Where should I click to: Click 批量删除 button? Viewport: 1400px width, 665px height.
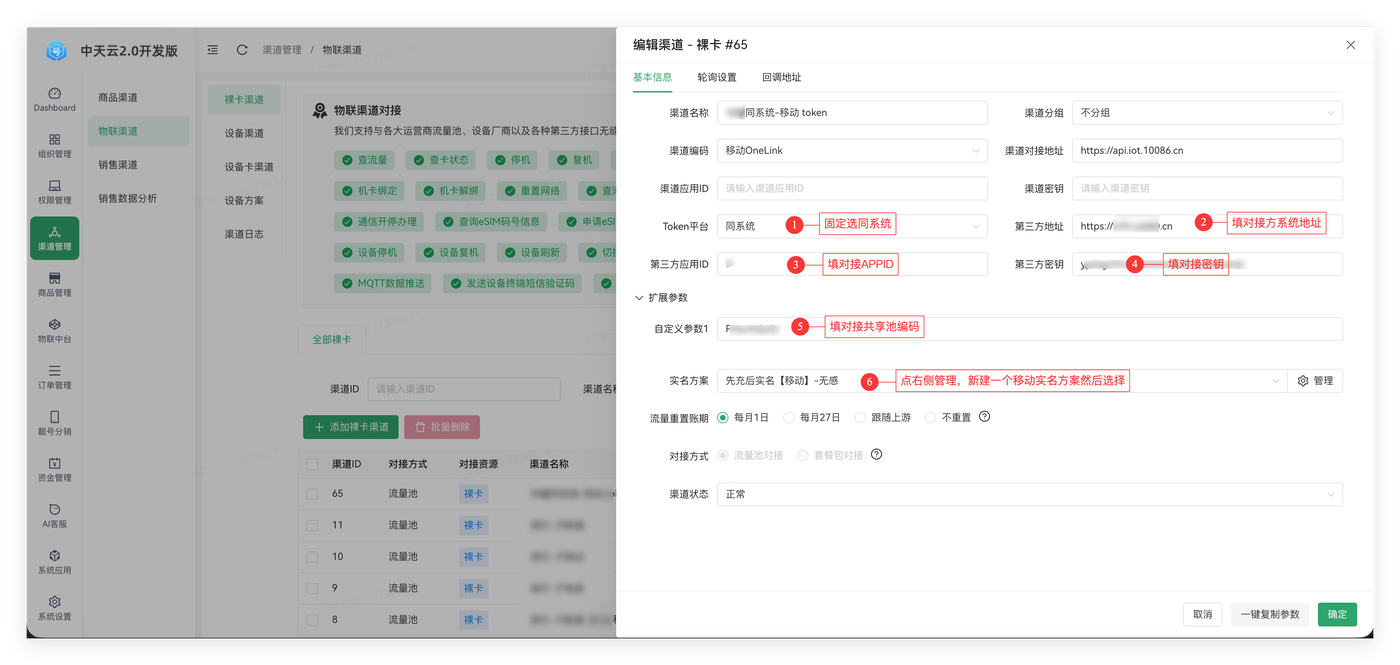pos(442,427)
